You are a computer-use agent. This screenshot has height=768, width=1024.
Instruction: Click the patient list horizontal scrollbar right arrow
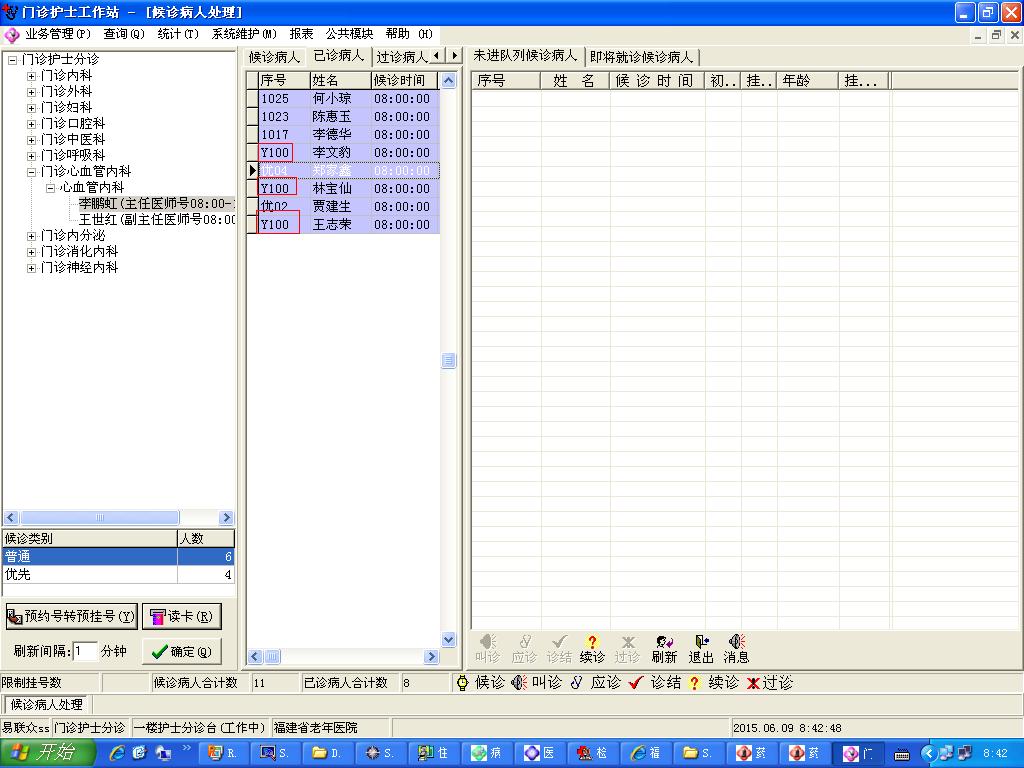click(431, 657)
